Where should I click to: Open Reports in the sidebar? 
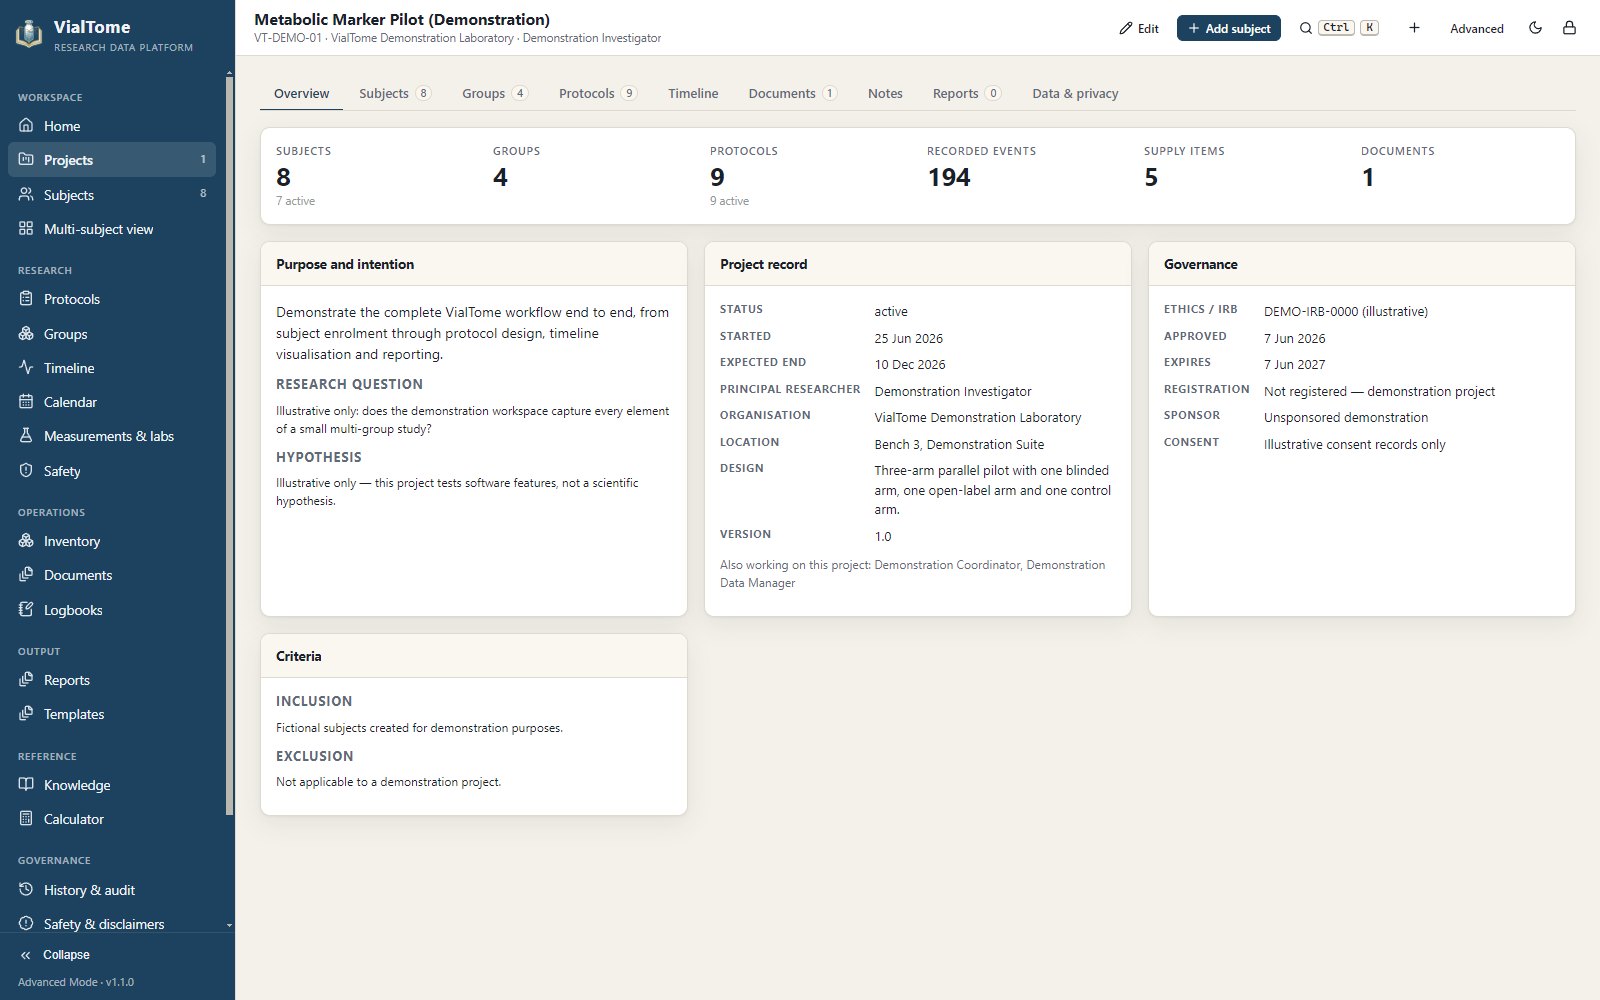point(112,680)
